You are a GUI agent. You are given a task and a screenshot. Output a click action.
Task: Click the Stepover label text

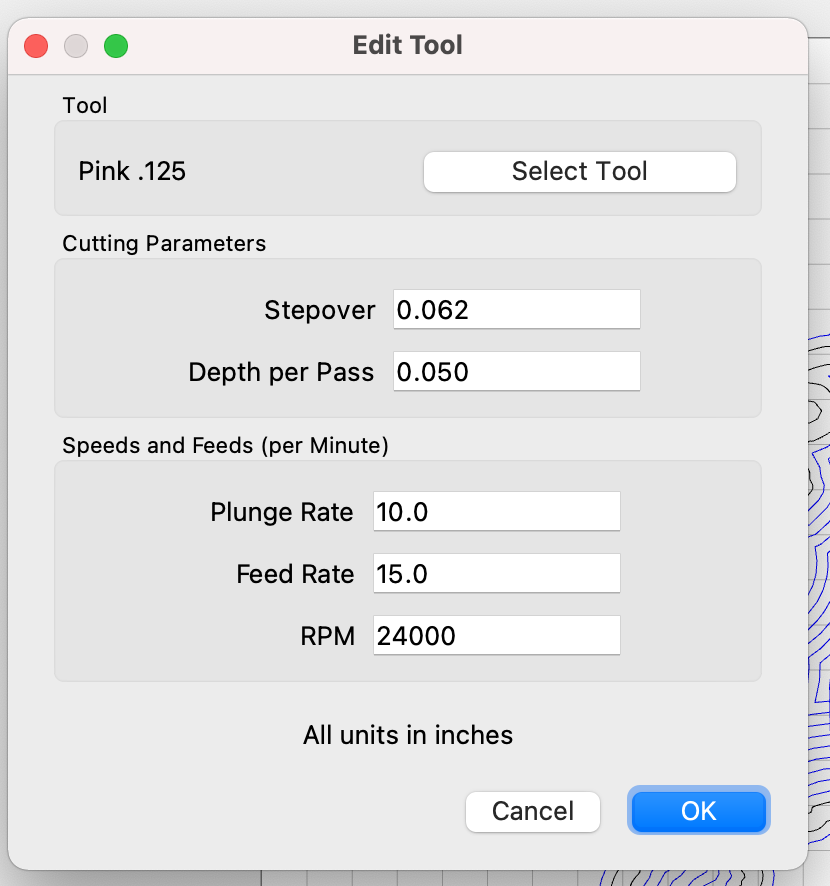[320, 310]
